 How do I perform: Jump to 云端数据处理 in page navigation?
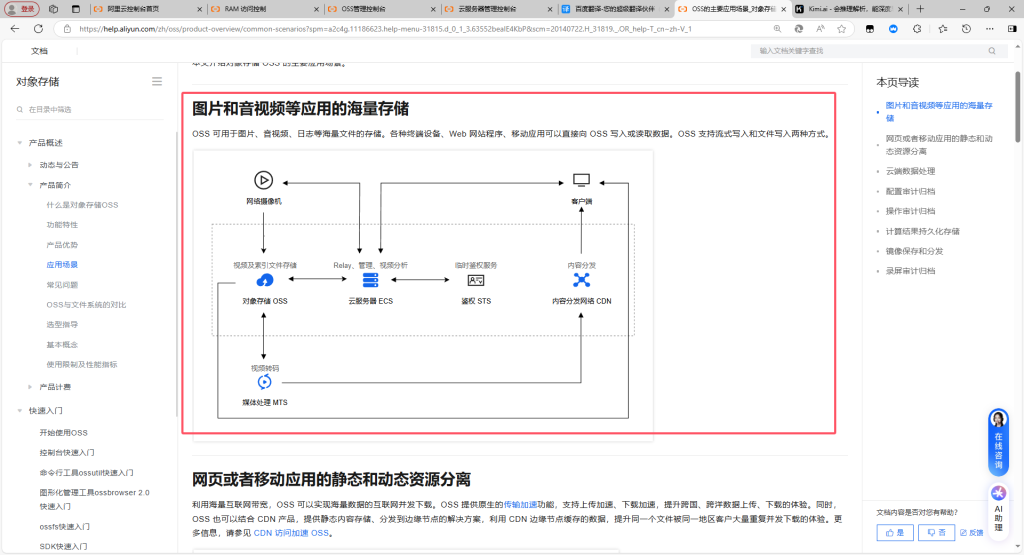tap(909, 171)
